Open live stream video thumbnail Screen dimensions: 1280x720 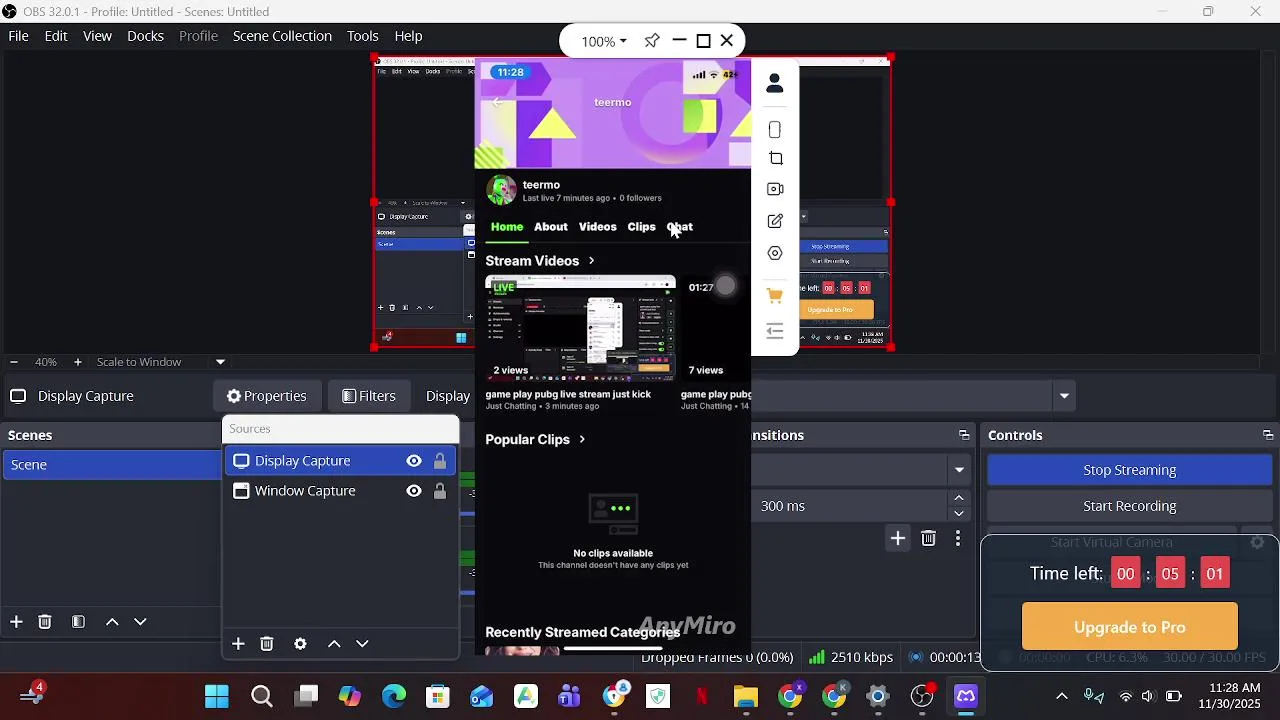[x=580, y=328]
